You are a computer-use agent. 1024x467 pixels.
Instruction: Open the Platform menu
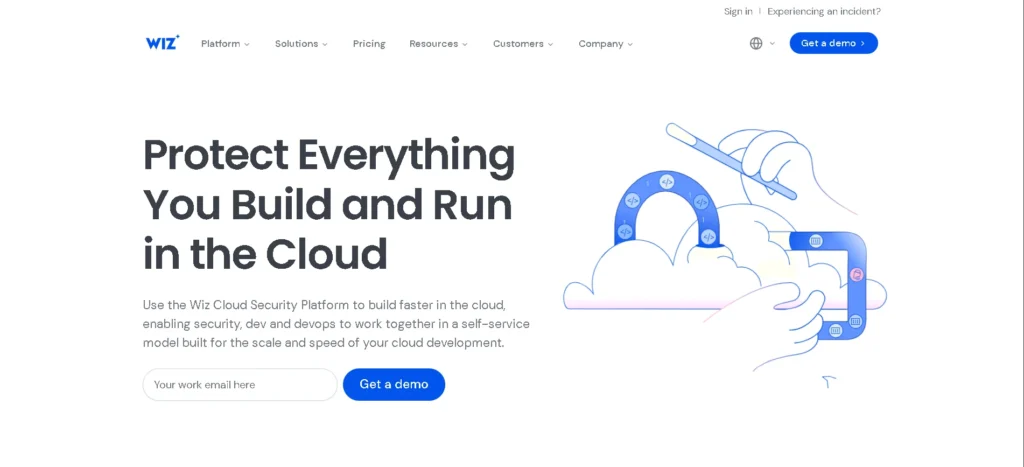point(225,44)
